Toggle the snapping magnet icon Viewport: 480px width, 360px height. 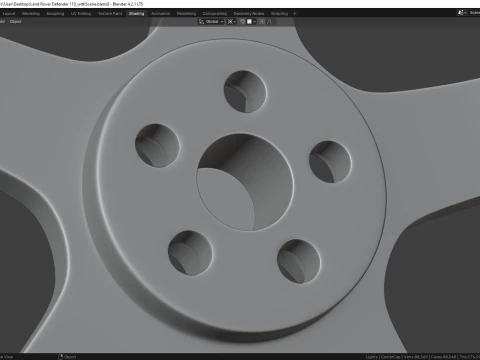pyautogui.click(x=242, y=22)
